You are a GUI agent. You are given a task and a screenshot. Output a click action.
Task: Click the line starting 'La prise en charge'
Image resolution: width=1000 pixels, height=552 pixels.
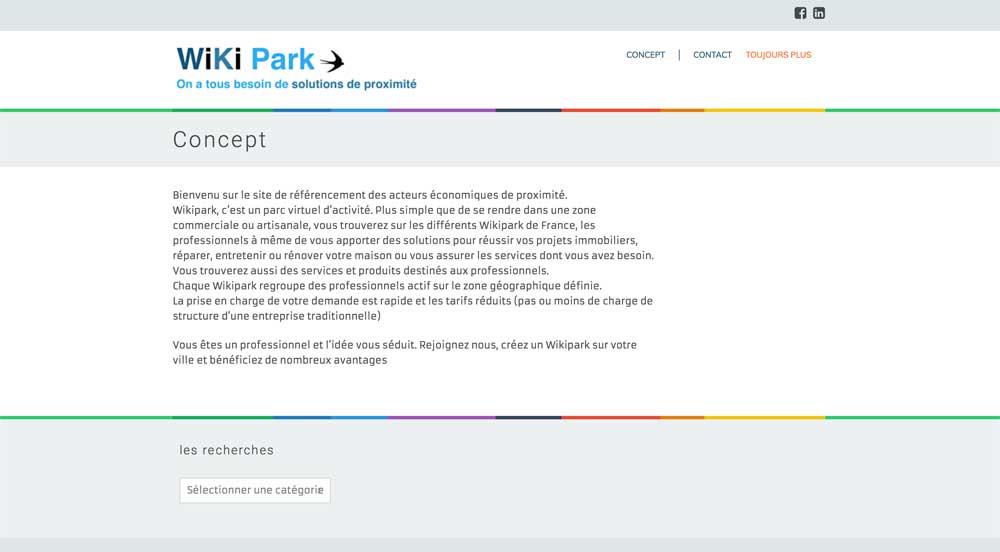[x=413, y=301]
